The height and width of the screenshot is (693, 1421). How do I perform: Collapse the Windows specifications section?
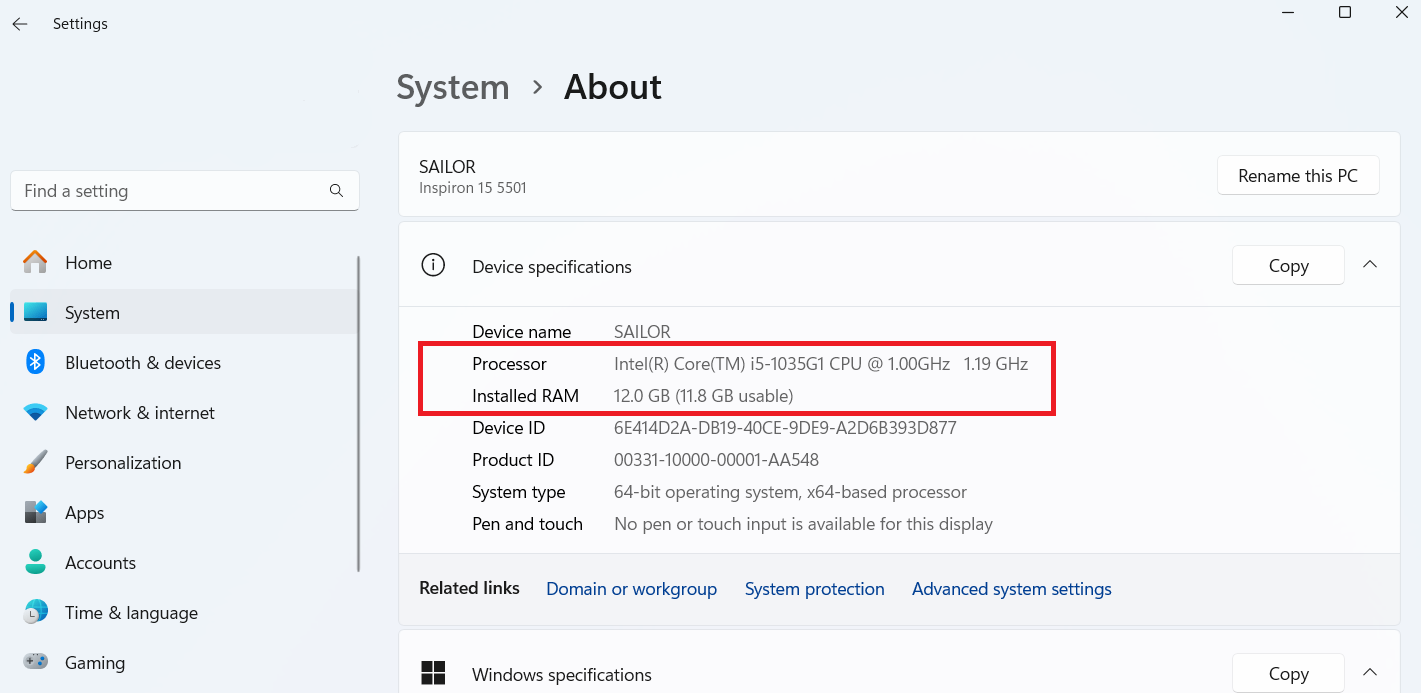(1370, 672)
